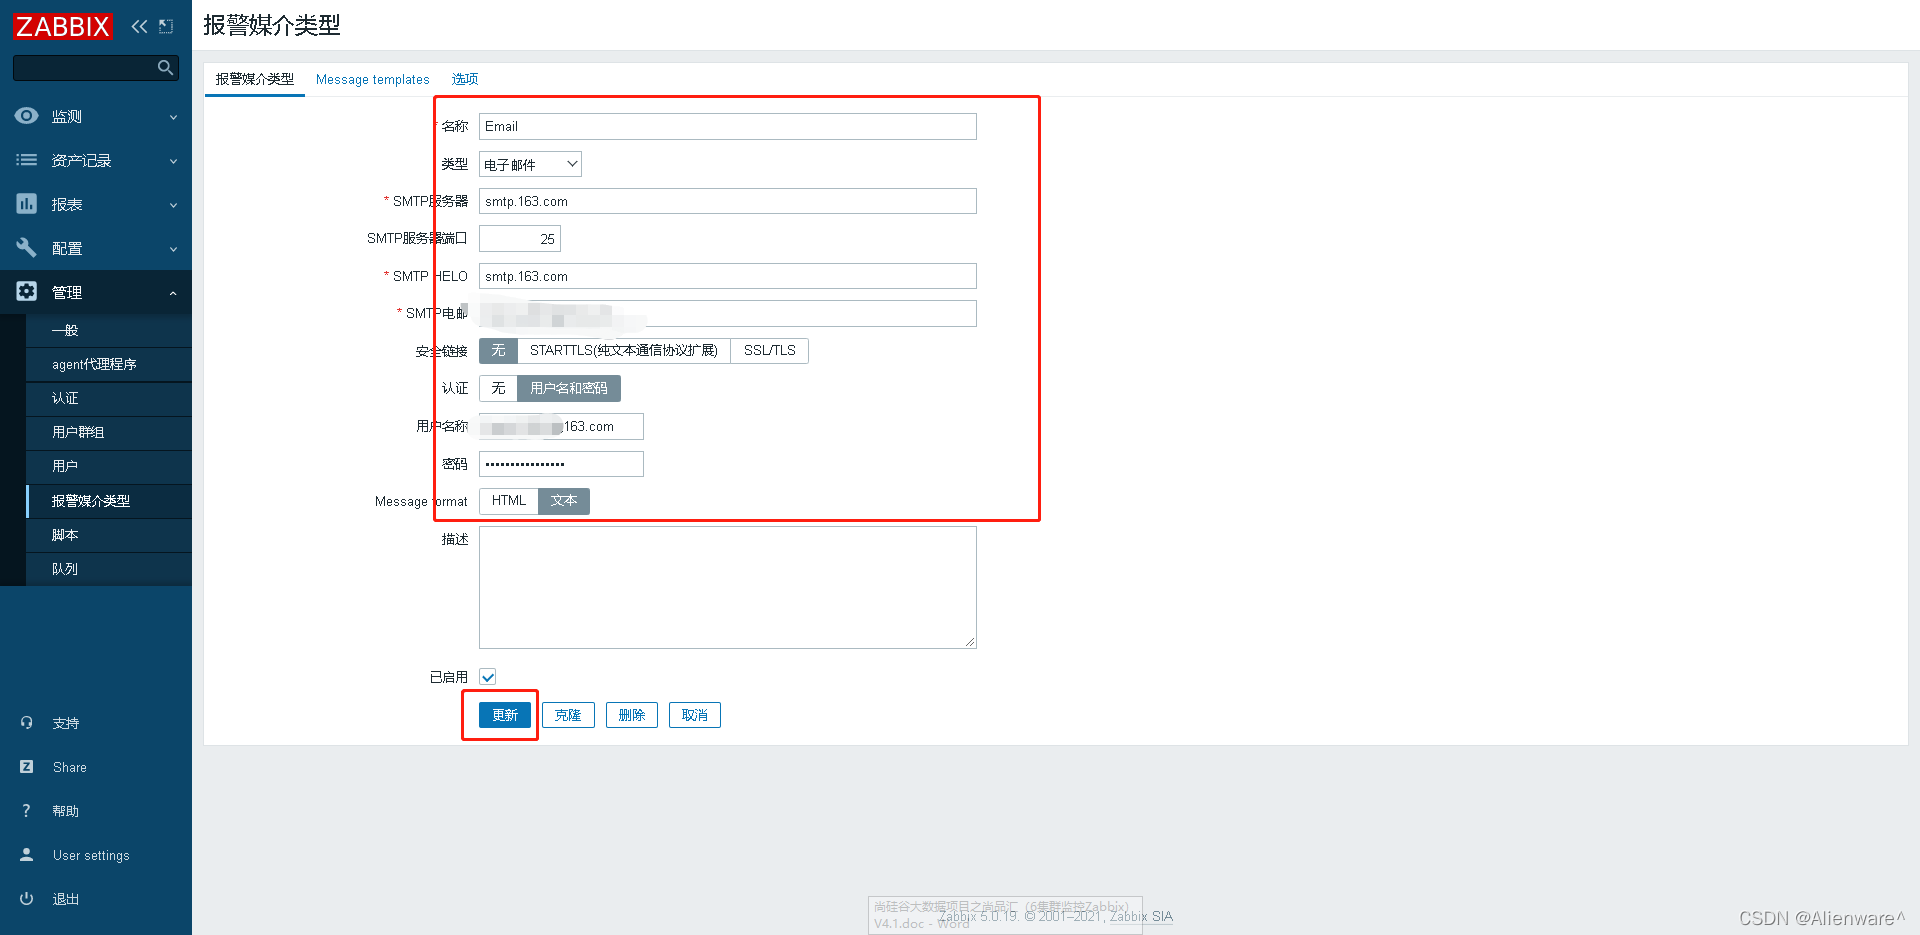Click the 克隆 button
Viewport: 1920px width, 935px height.
568,715
